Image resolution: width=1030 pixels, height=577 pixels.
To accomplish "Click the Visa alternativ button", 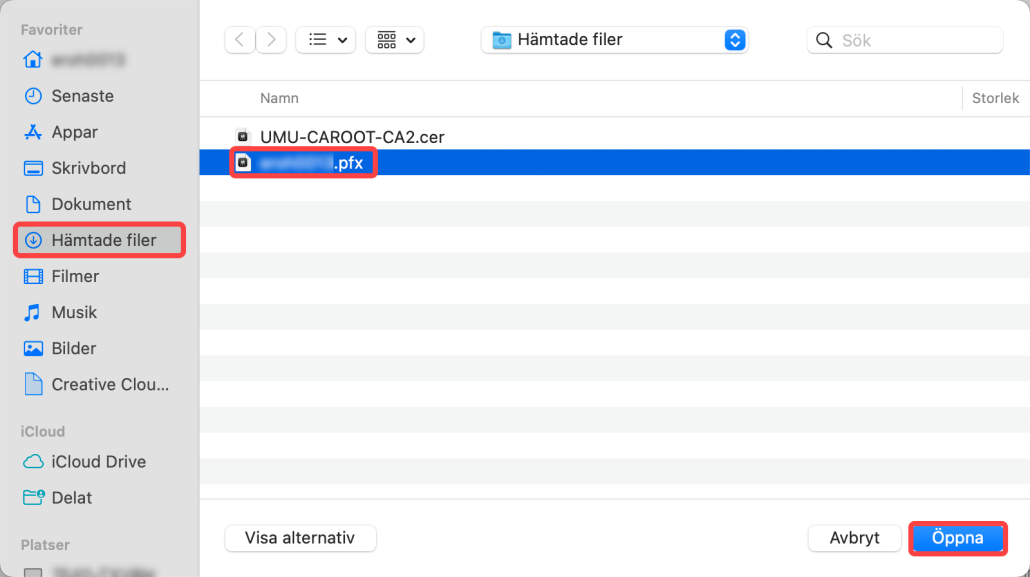I will pyautogui.click(x=300, y=538).
